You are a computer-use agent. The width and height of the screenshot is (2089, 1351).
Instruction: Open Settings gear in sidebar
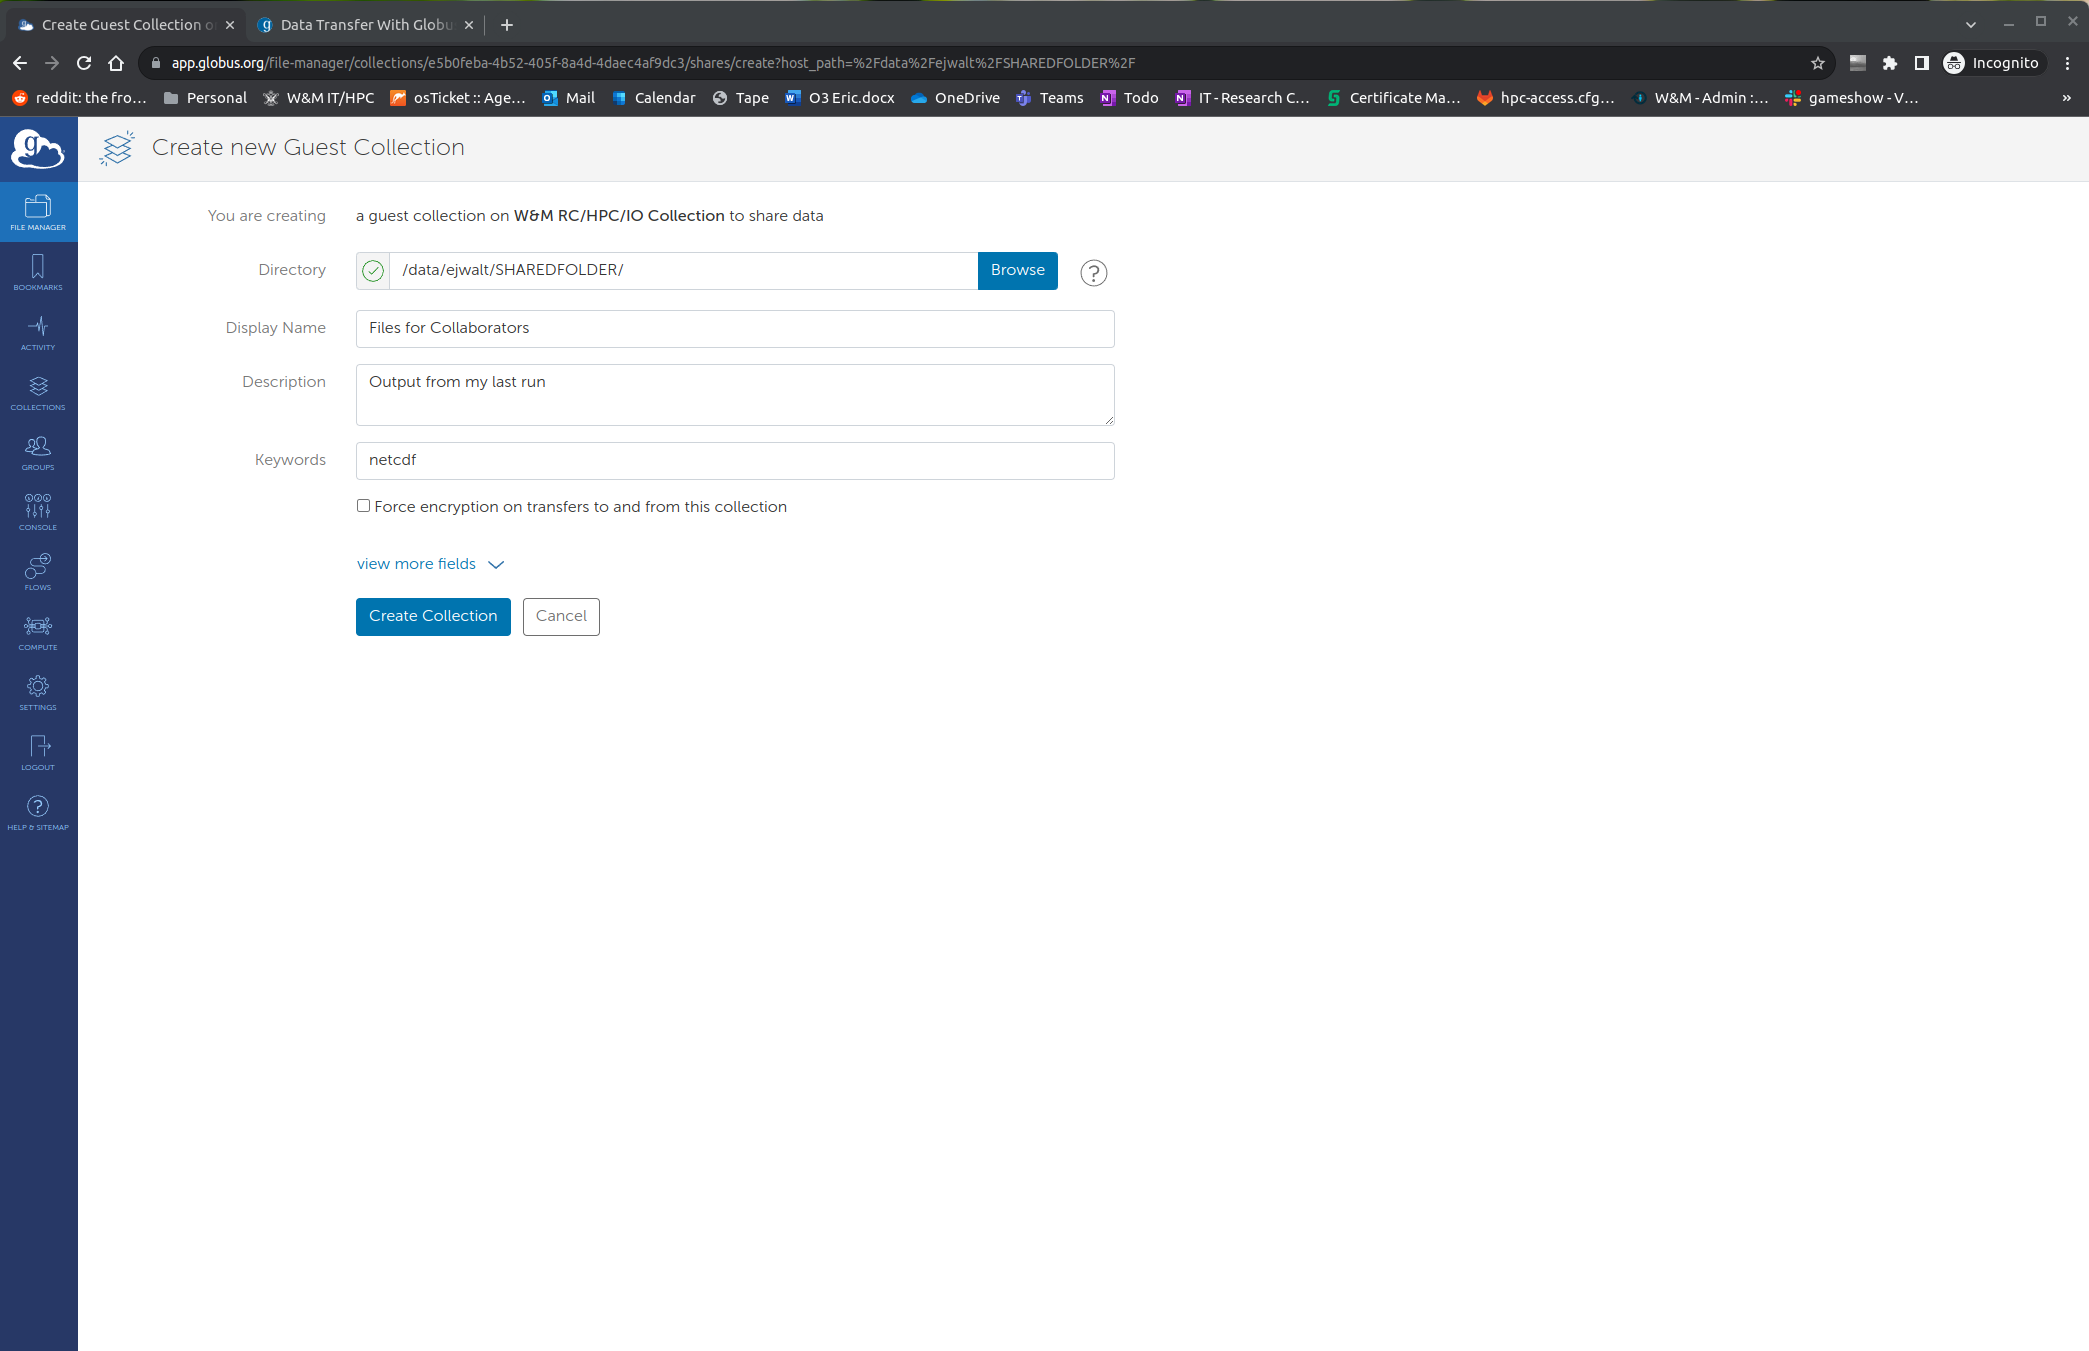pos(38,692)
